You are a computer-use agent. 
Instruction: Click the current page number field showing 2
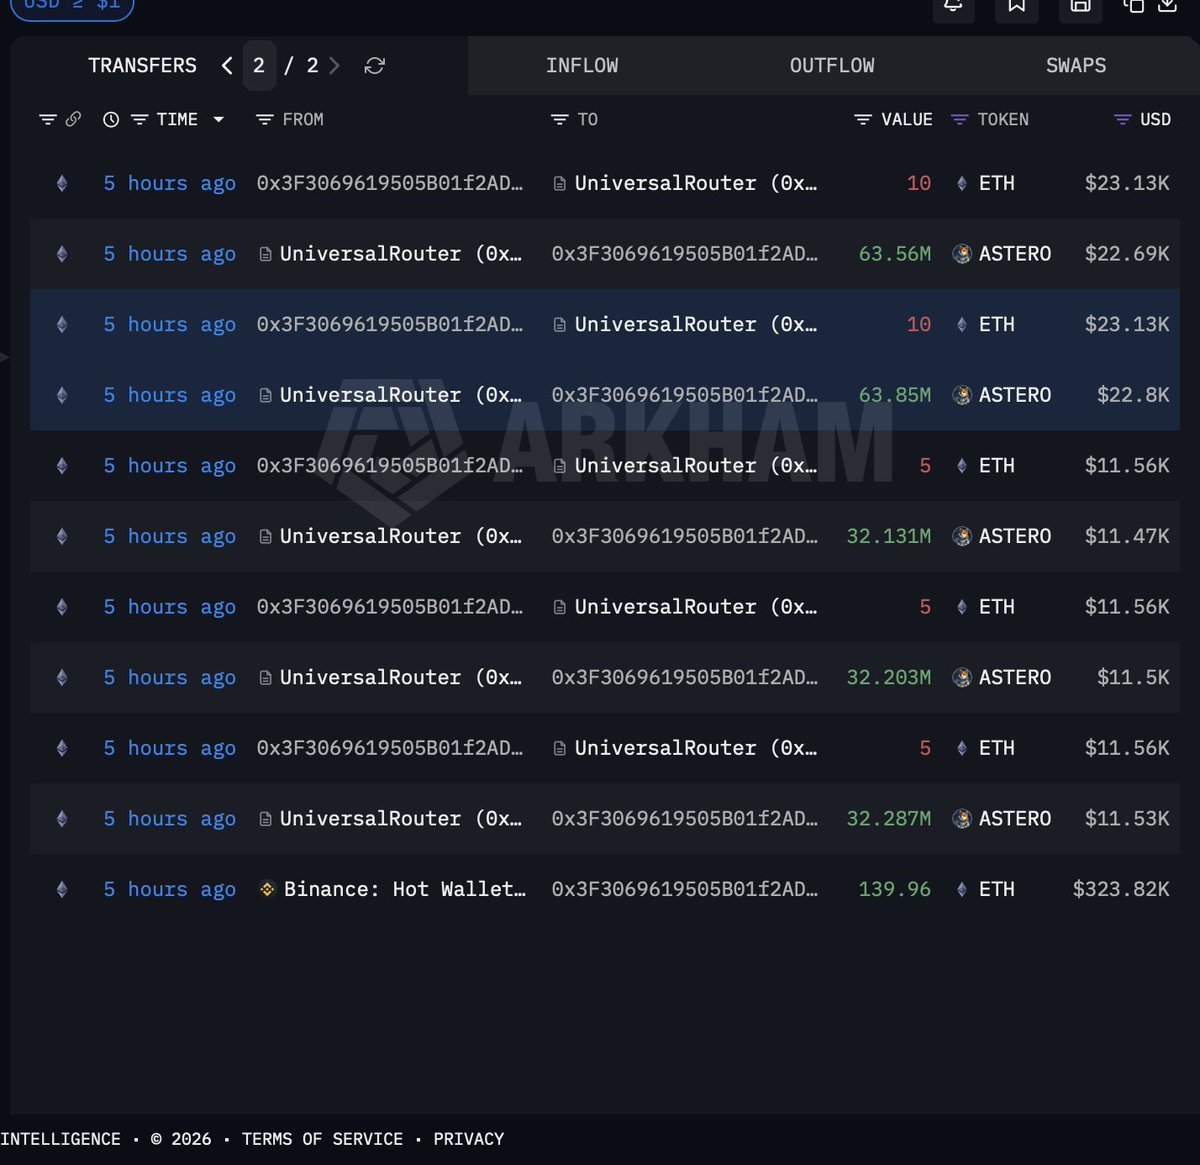259,66
